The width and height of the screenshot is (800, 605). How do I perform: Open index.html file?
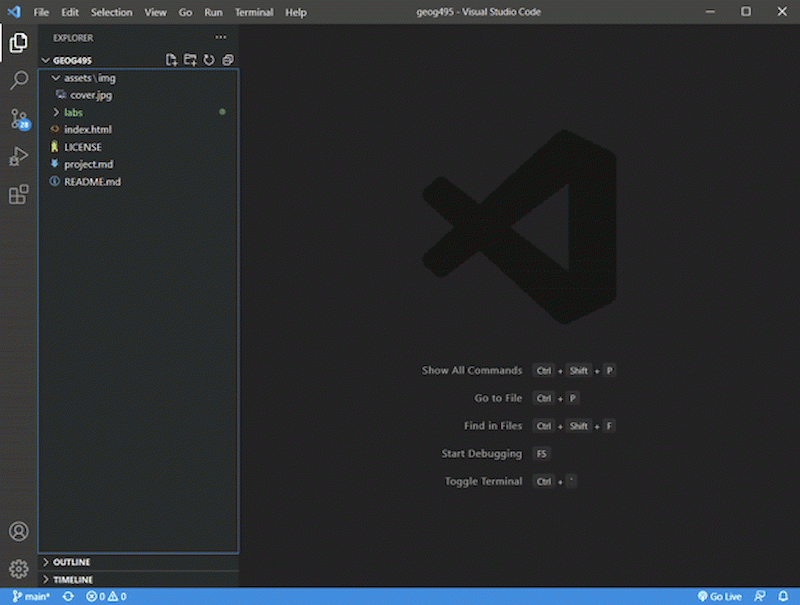click(87, 129)
